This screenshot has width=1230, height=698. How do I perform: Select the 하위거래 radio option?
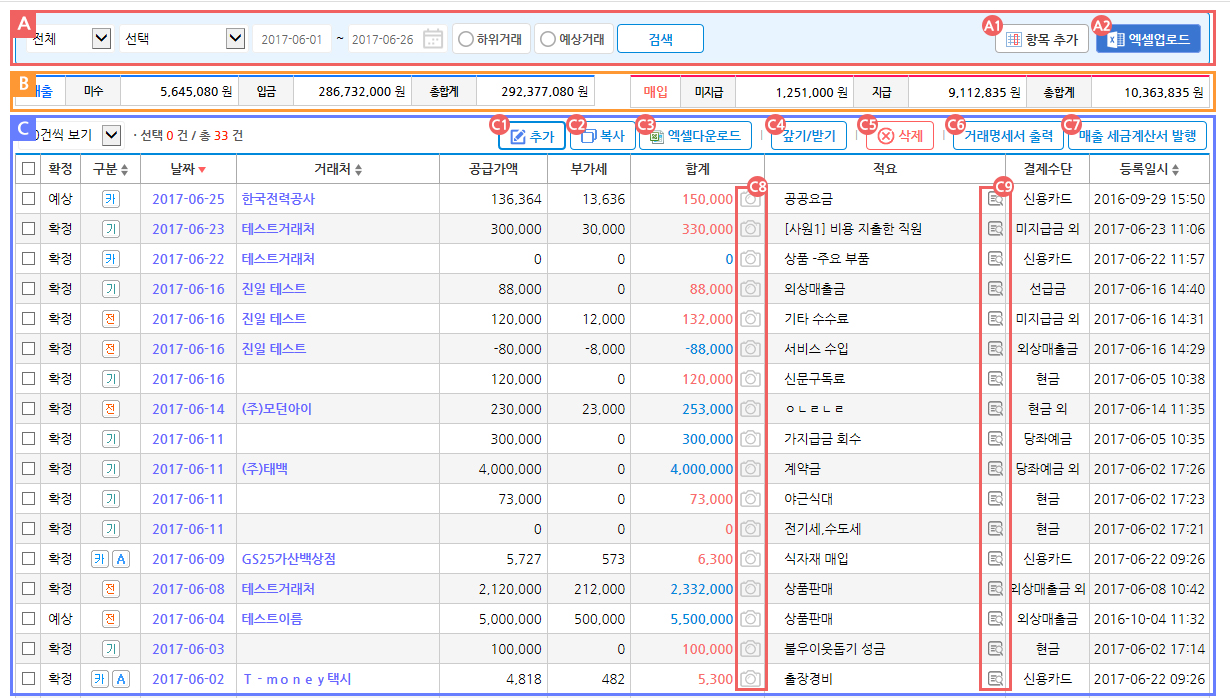pyautogui.click(x=465, y=39)
